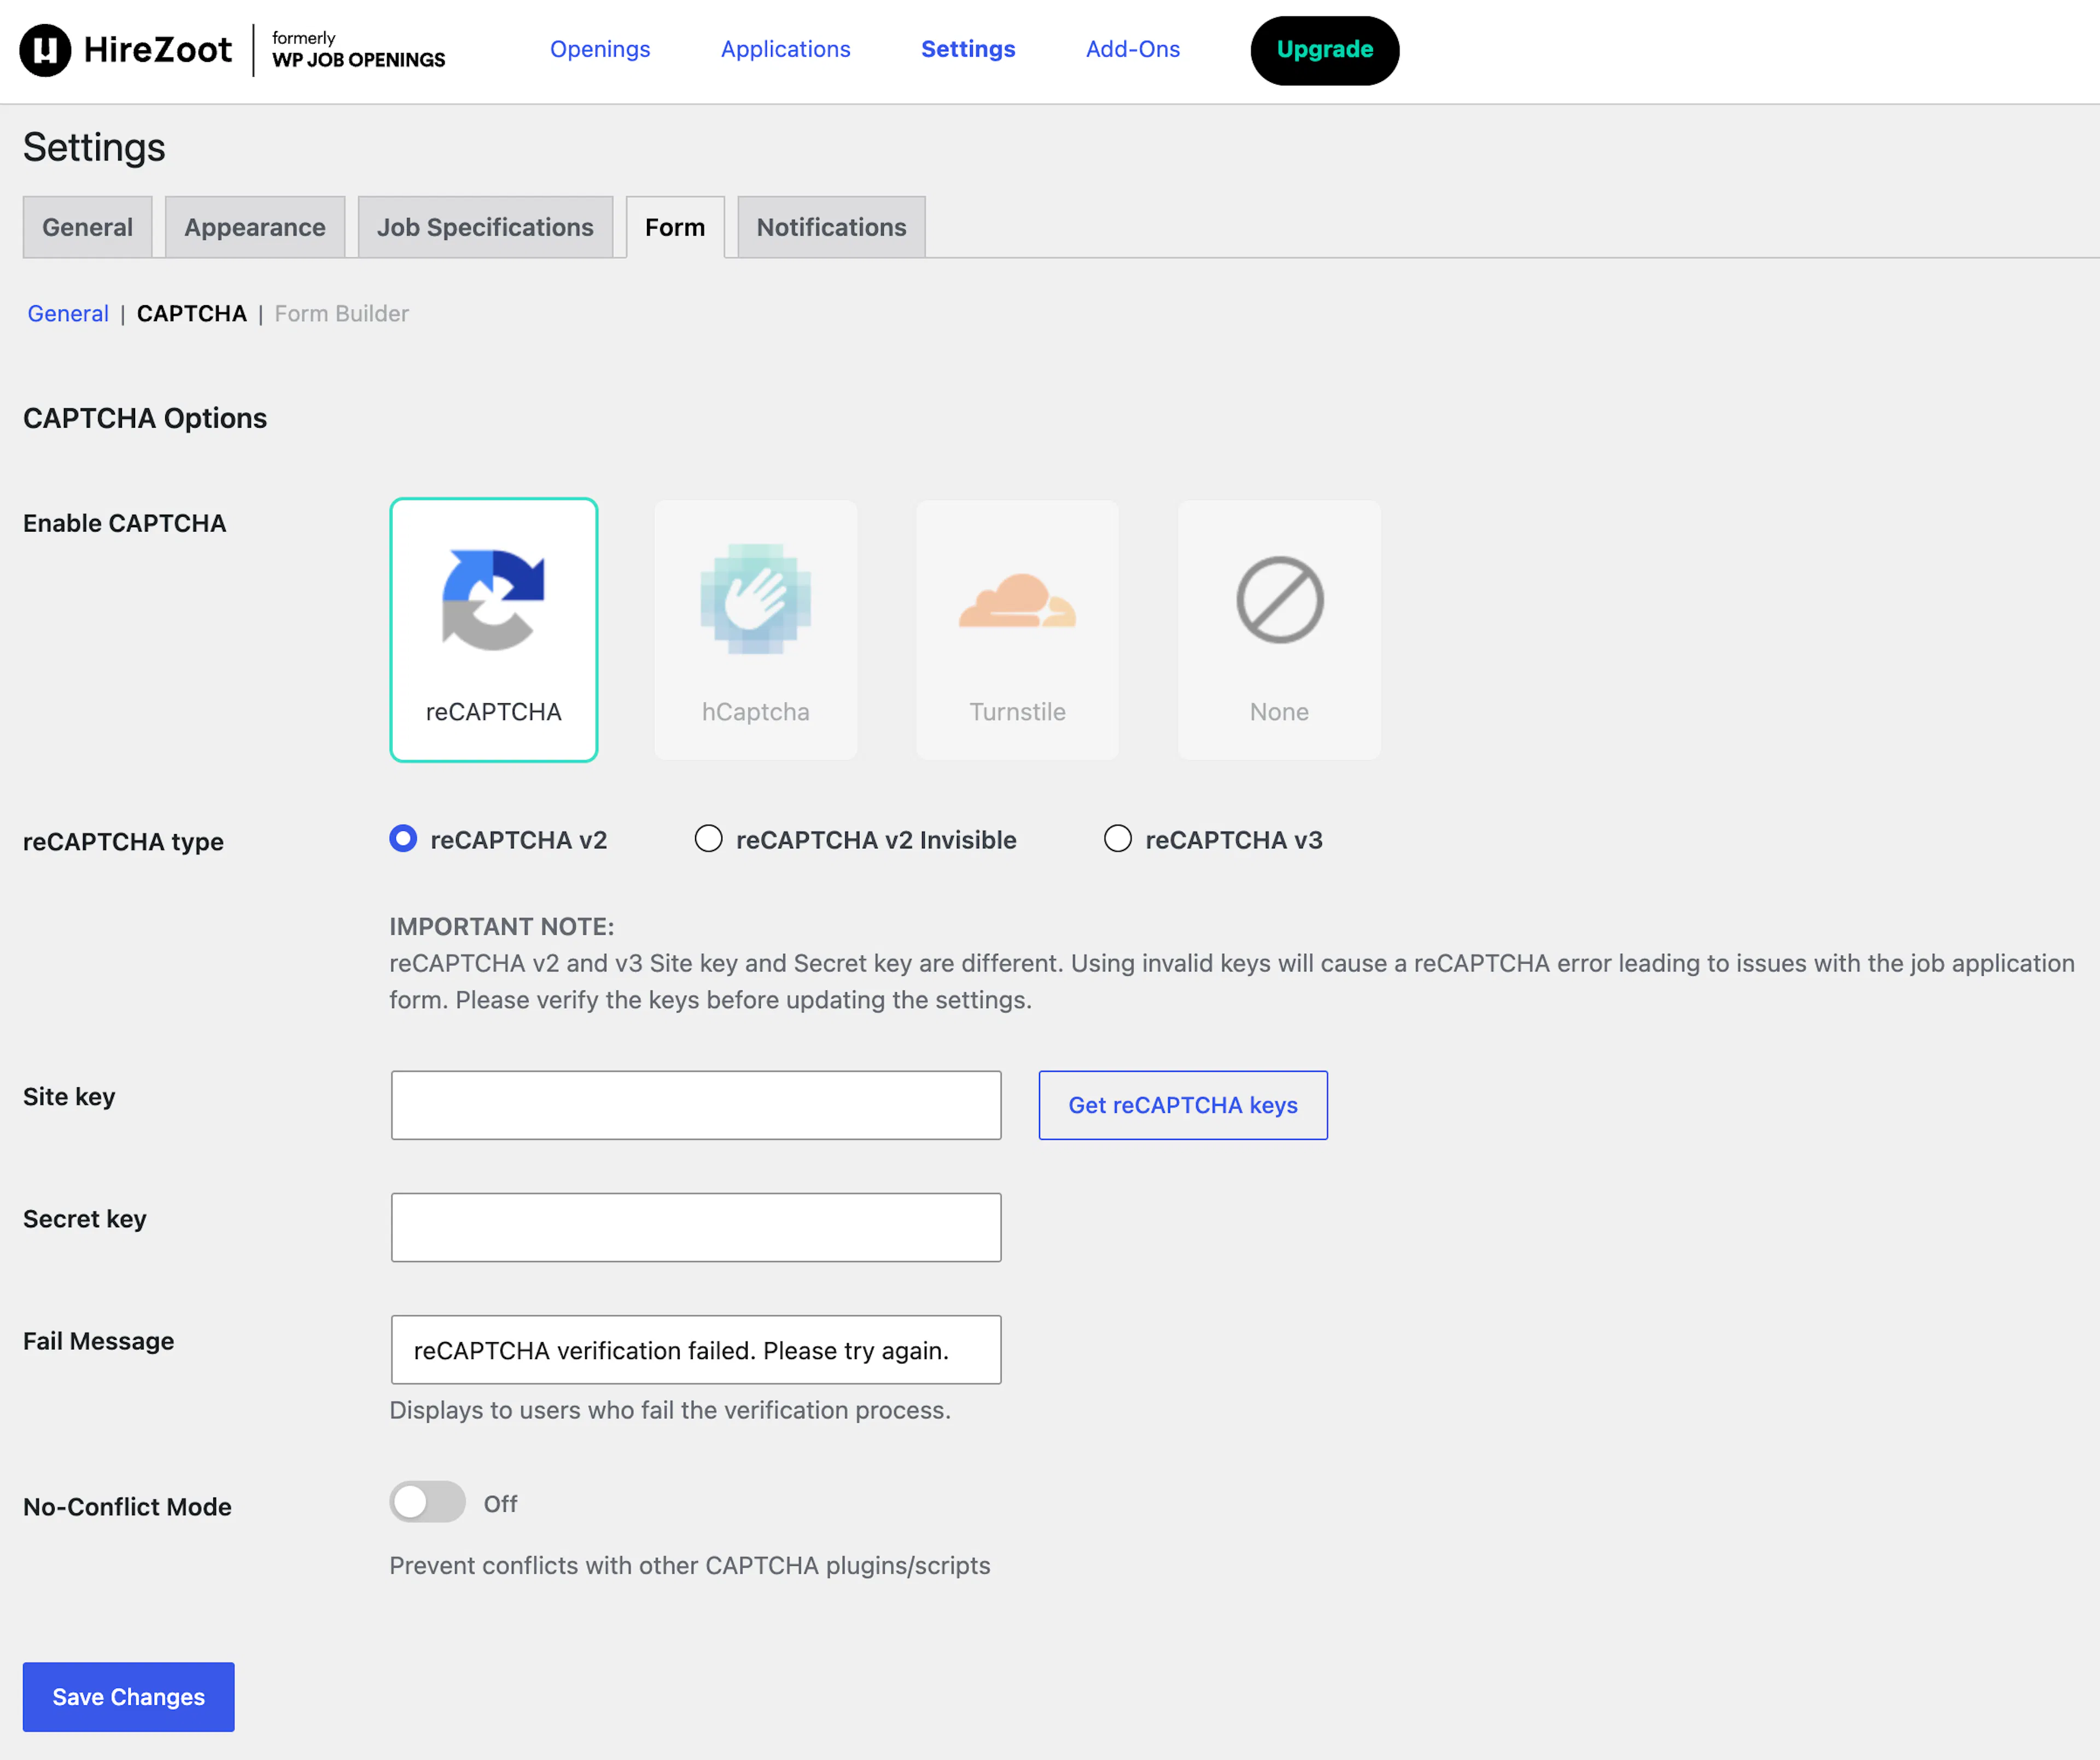The height and width of the screenshot is (1760, 2100).
Task: Click the None card label text
Action: (1279, 712)
